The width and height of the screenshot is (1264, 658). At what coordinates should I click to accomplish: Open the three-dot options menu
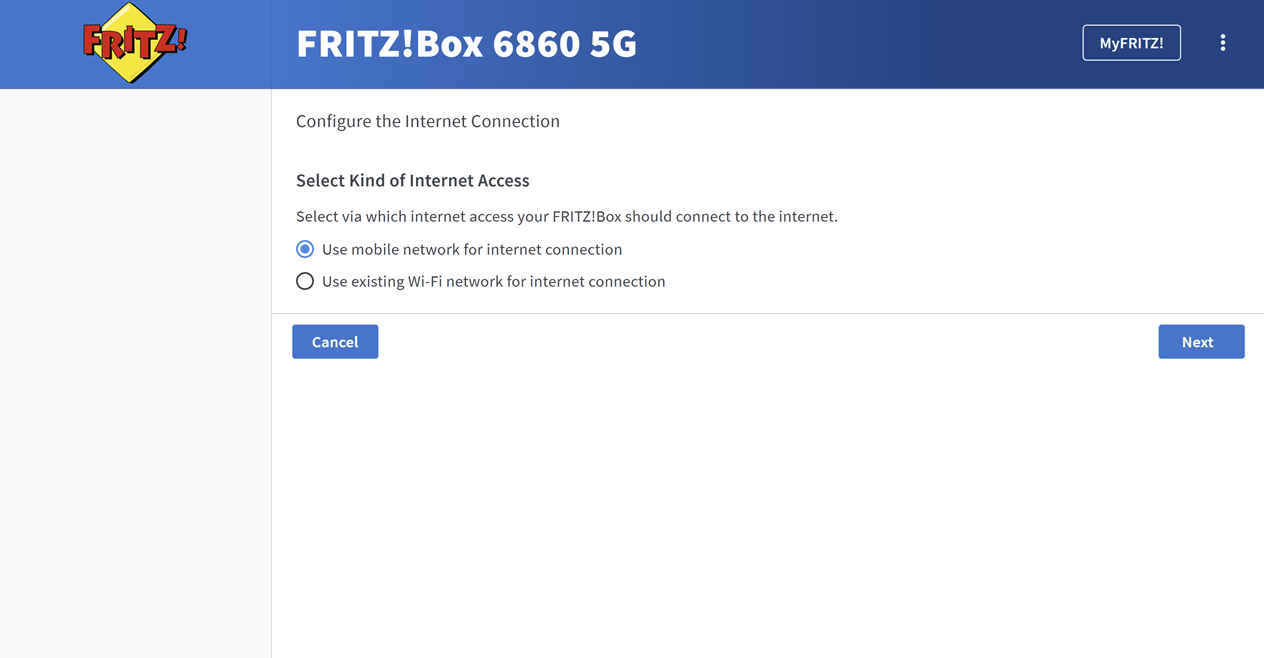(x=1222, y=43)
